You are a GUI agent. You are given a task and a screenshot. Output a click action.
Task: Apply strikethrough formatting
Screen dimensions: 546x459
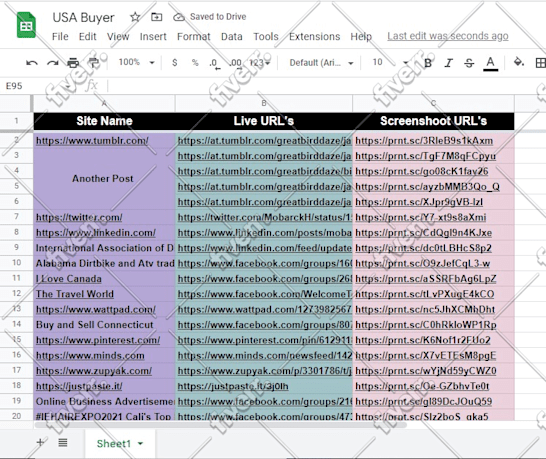469,63
